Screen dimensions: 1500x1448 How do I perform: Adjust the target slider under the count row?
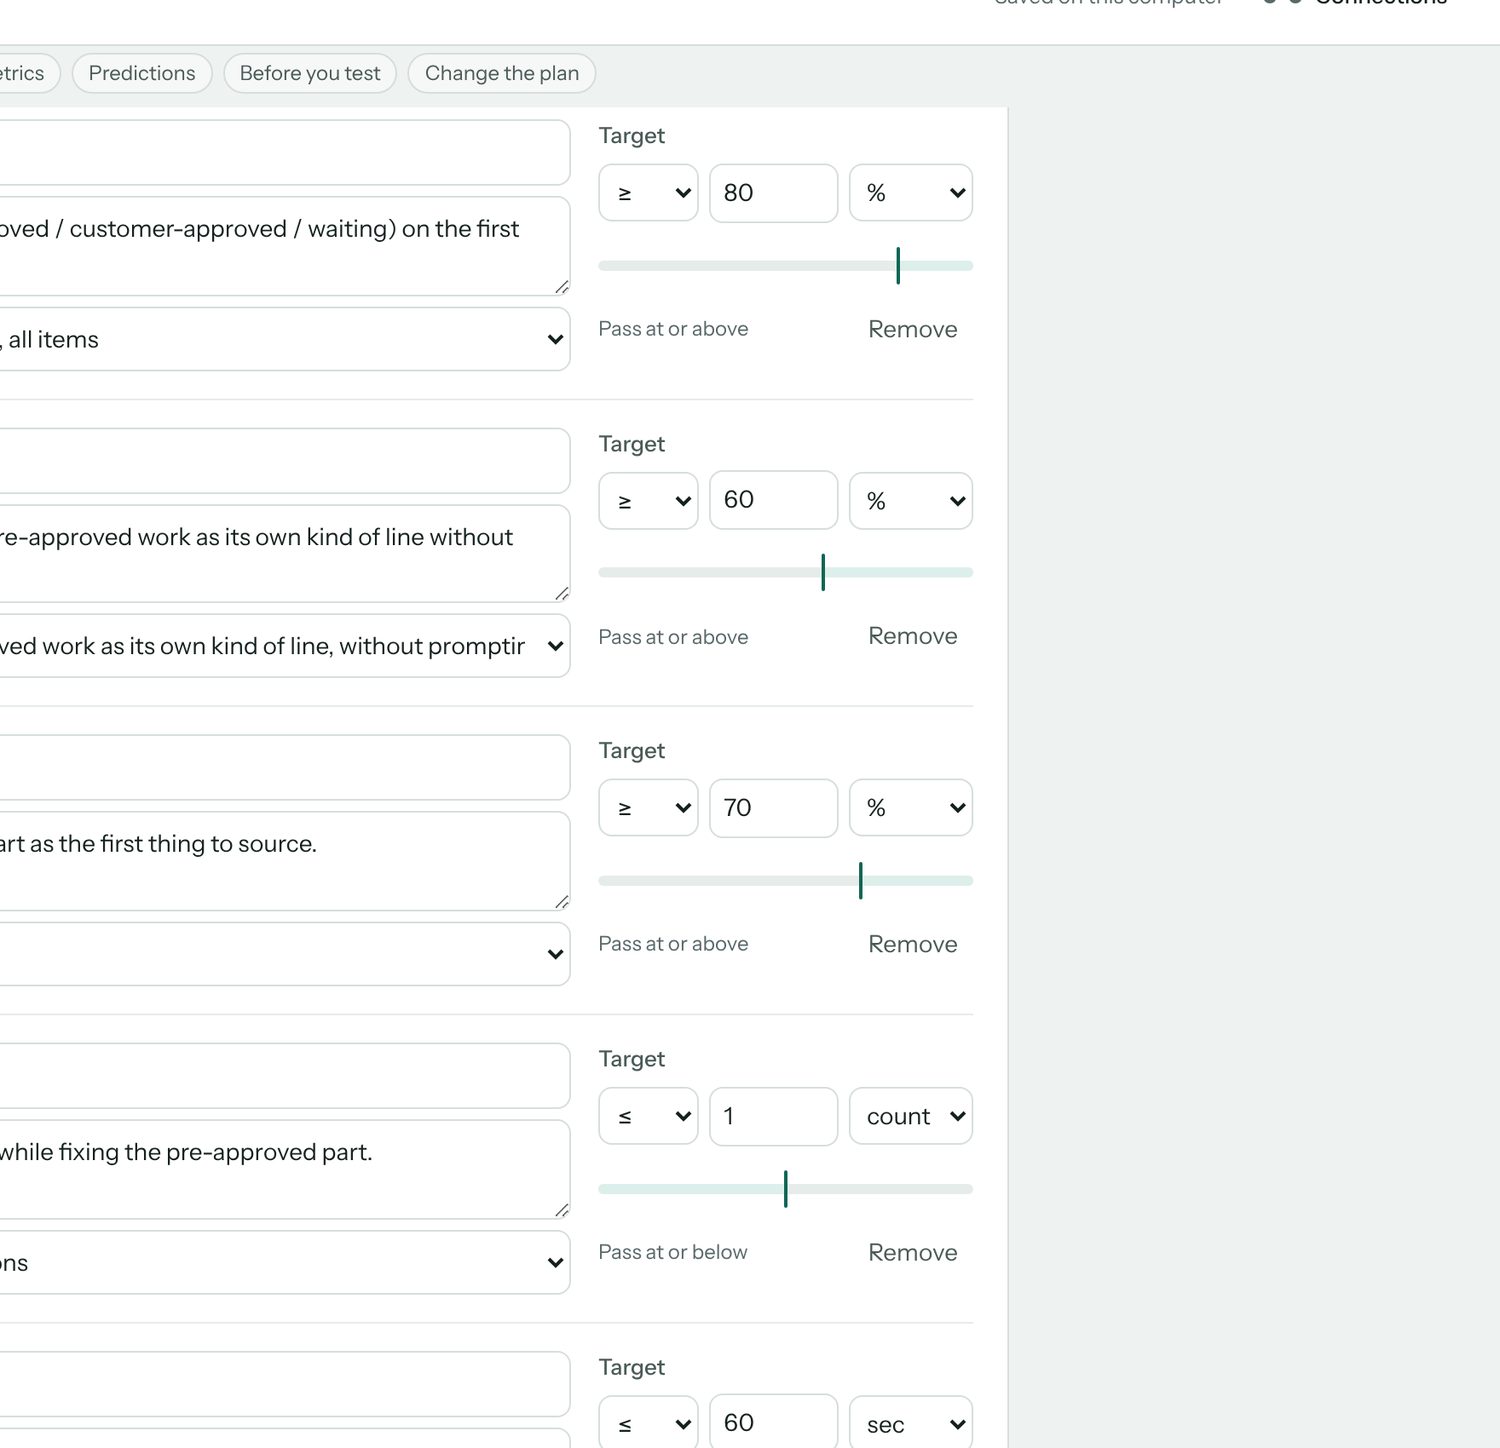pos(786,1189)
